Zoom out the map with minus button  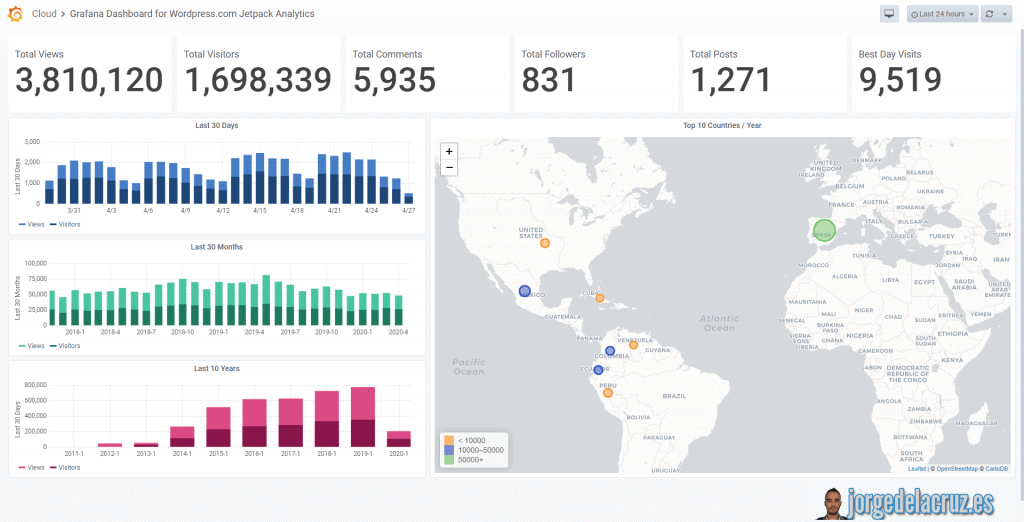point(449,167)
